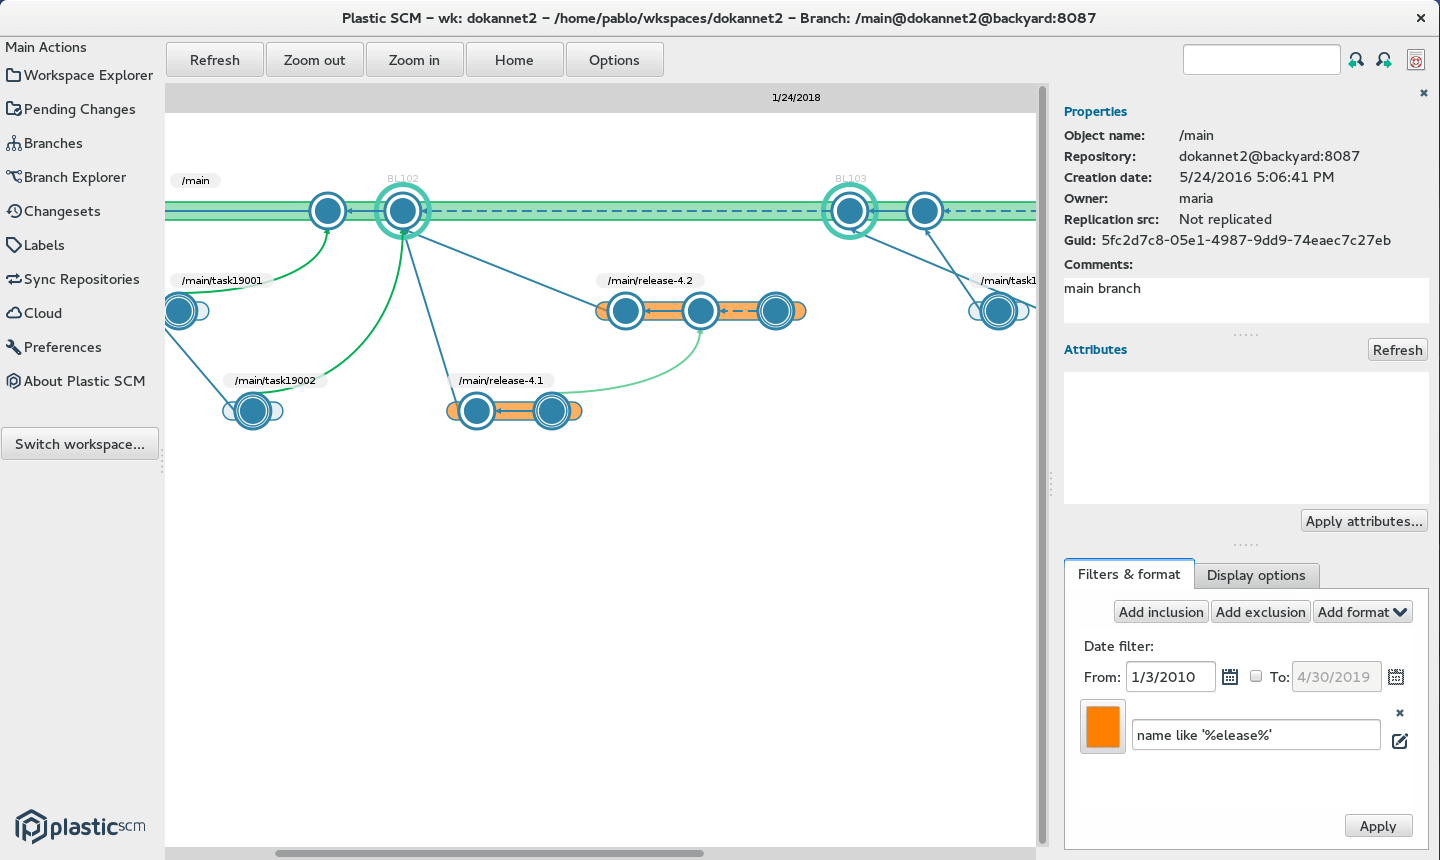
Task: Click the 'main branch' comments box
Action: (1246, 299)
